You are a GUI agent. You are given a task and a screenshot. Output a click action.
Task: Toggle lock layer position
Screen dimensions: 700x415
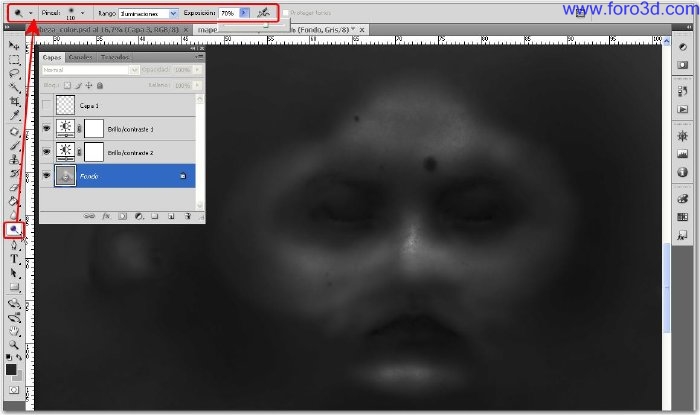[x=89, y=85]
